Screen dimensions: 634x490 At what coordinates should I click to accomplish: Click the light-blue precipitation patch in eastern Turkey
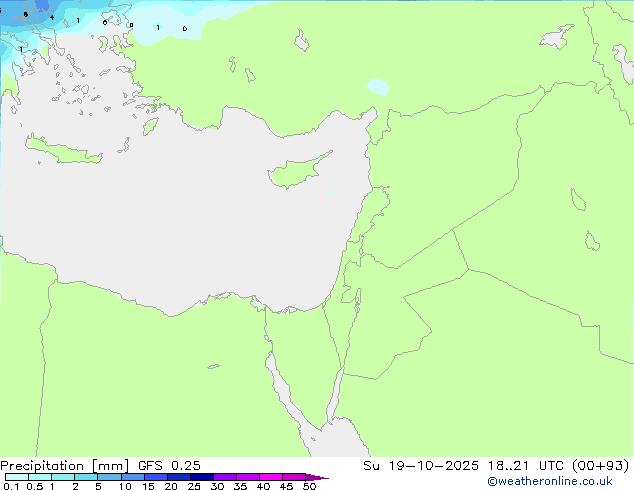coord(377,87)
